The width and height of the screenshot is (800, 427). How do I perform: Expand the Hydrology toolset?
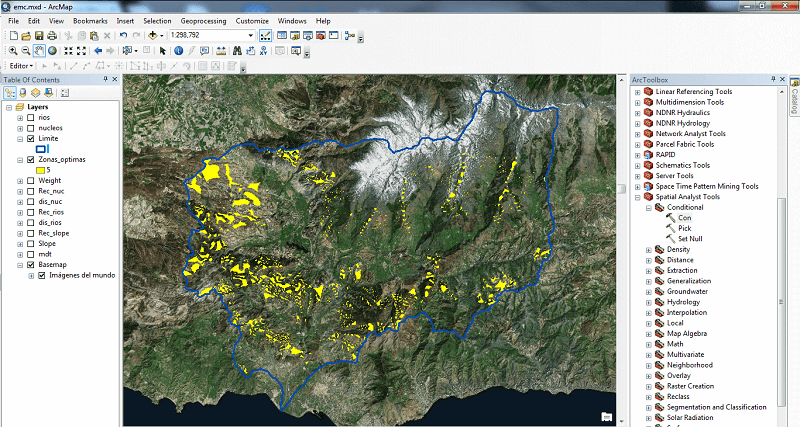pyautogui.click(x=649, y=302)
